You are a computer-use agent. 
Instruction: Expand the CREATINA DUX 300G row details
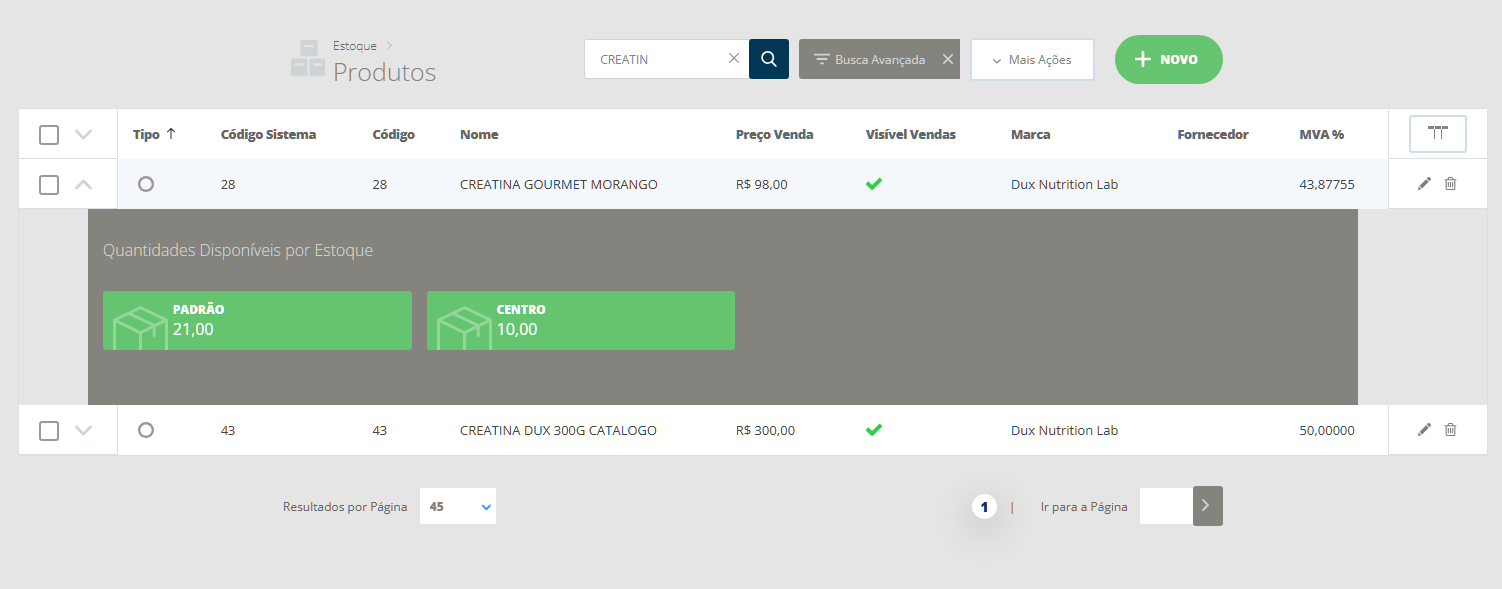tap(84, 431)
